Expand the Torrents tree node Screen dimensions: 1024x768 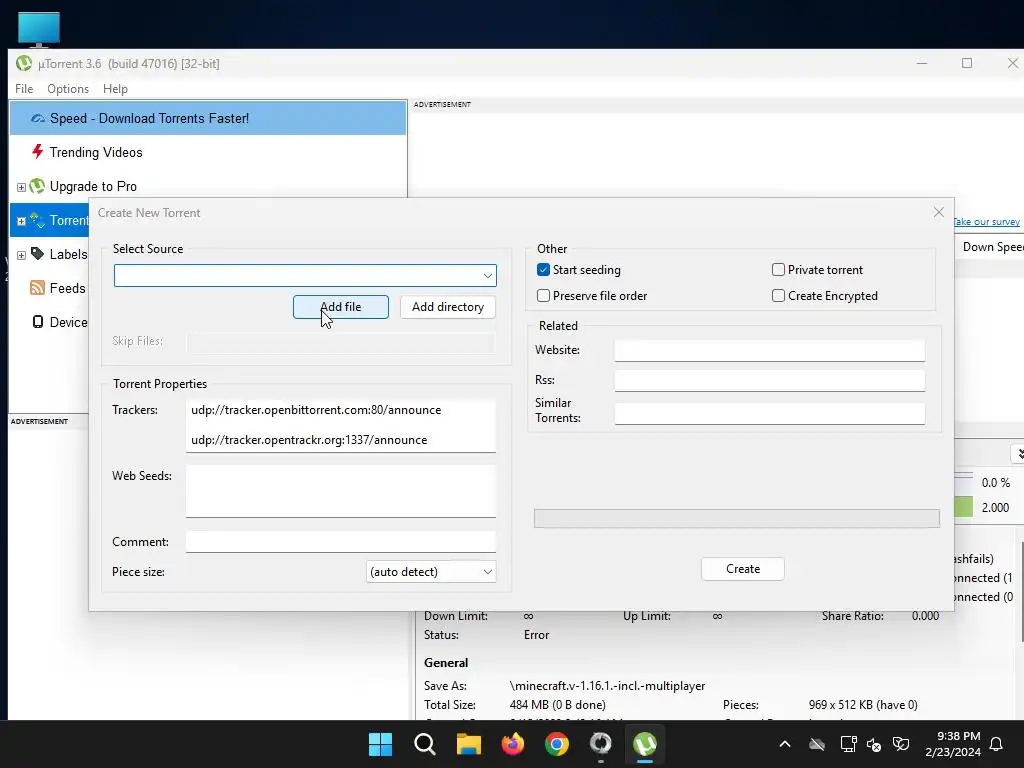pyautogui.click(x=21, y=221)
